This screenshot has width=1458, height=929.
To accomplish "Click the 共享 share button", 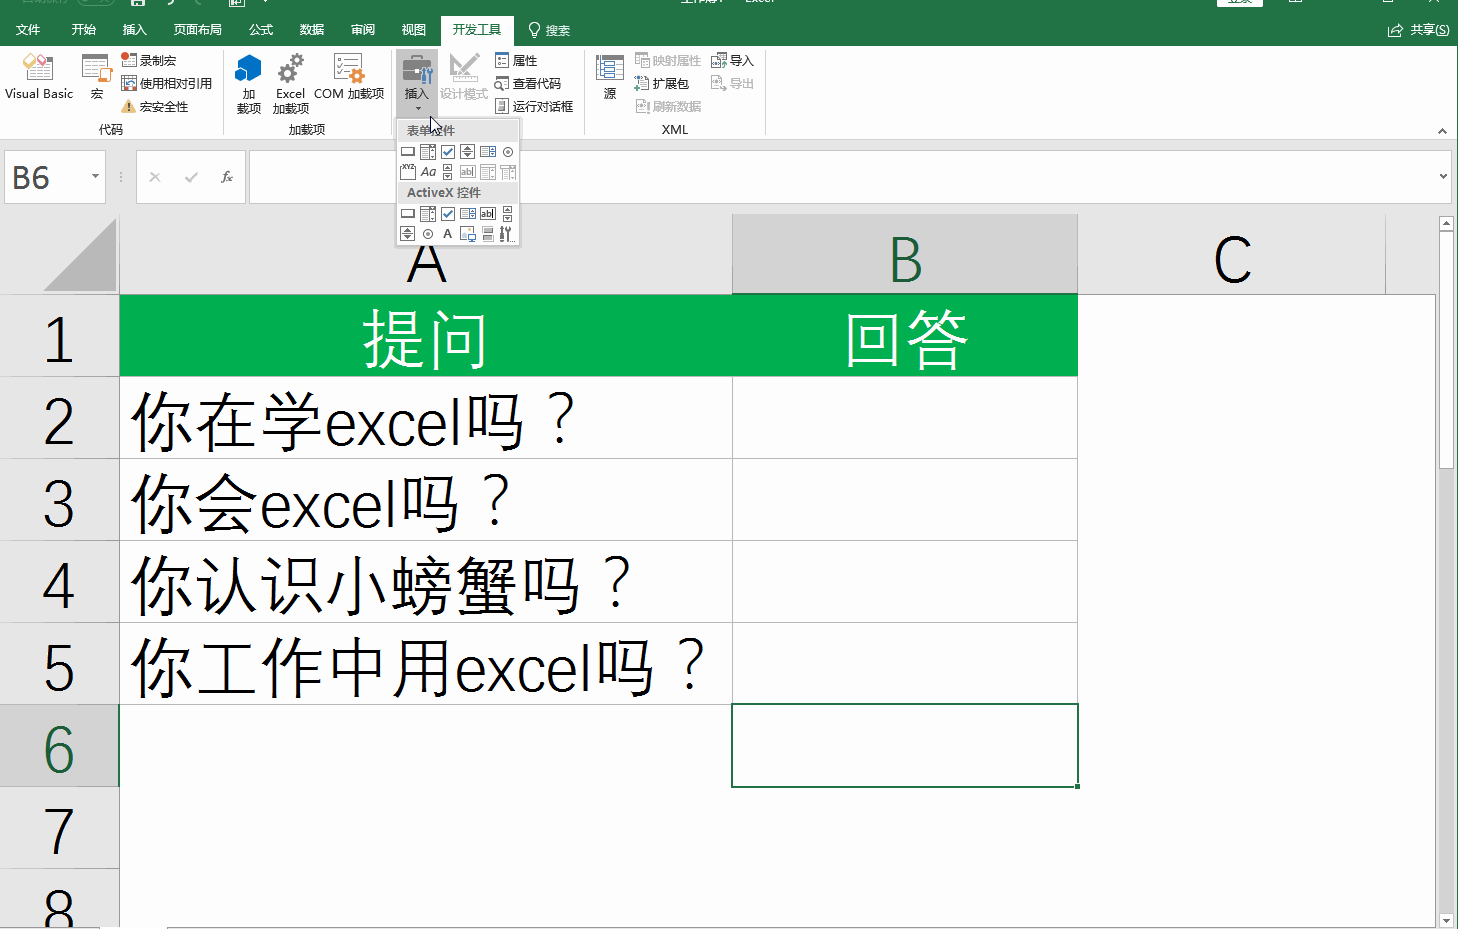I will point(1418,30).
